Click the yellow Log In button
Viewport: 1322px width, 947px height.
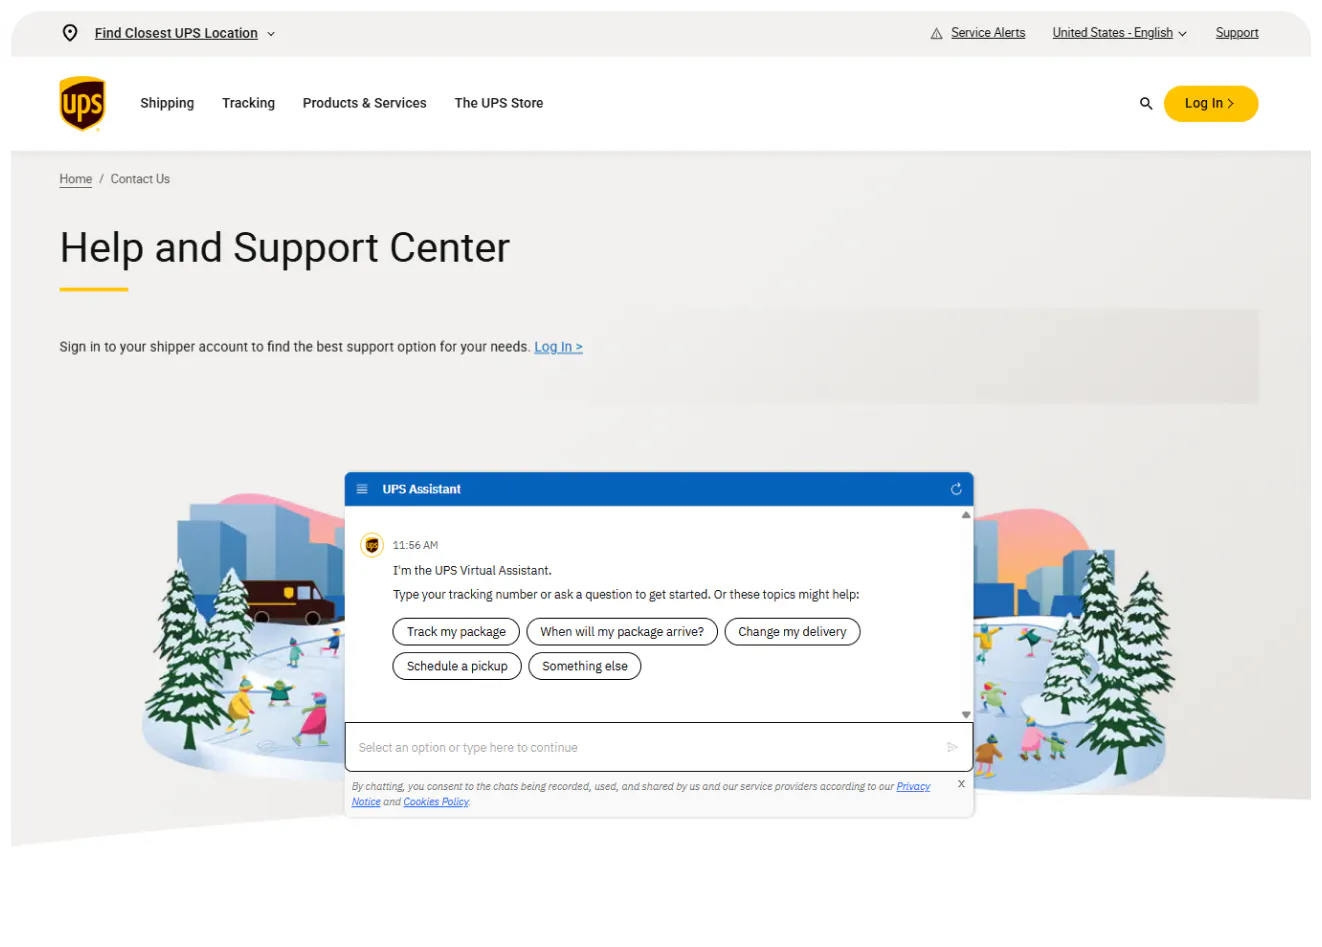pyautogui.click(x=1211, y=103)
